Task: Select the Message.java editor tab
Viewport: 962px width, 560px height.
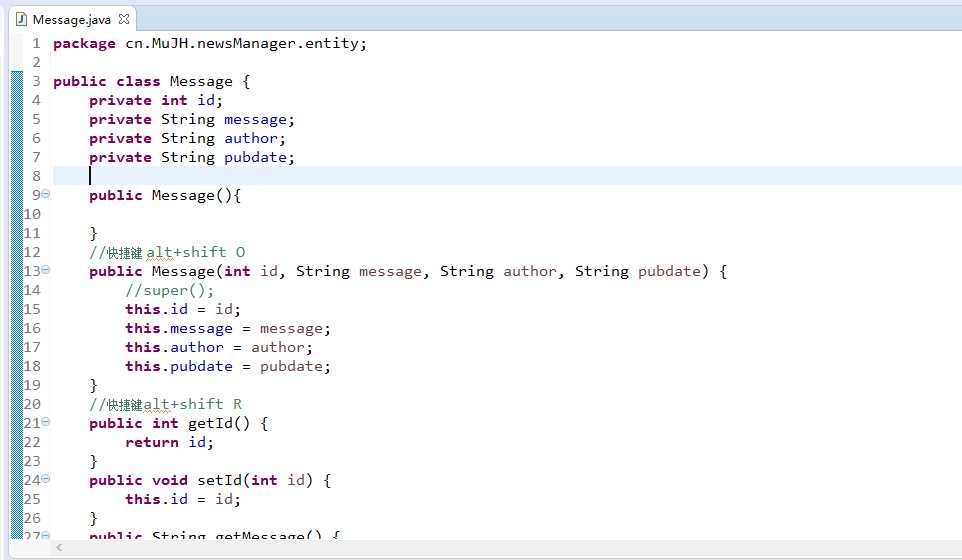Action: point(72,20)
